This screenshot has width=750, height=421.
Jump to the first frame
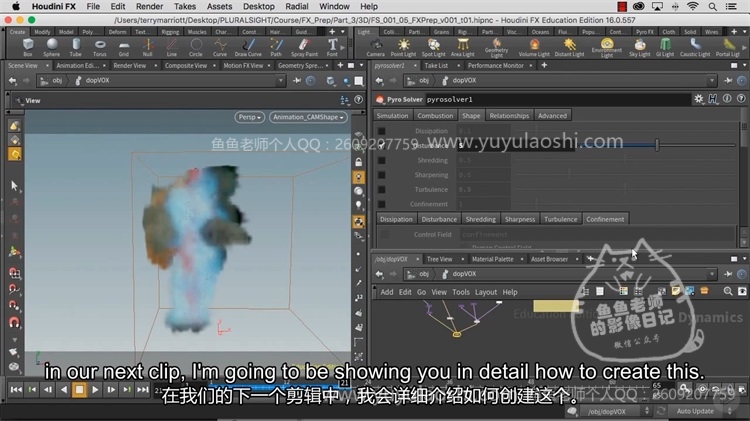(16, 390)
